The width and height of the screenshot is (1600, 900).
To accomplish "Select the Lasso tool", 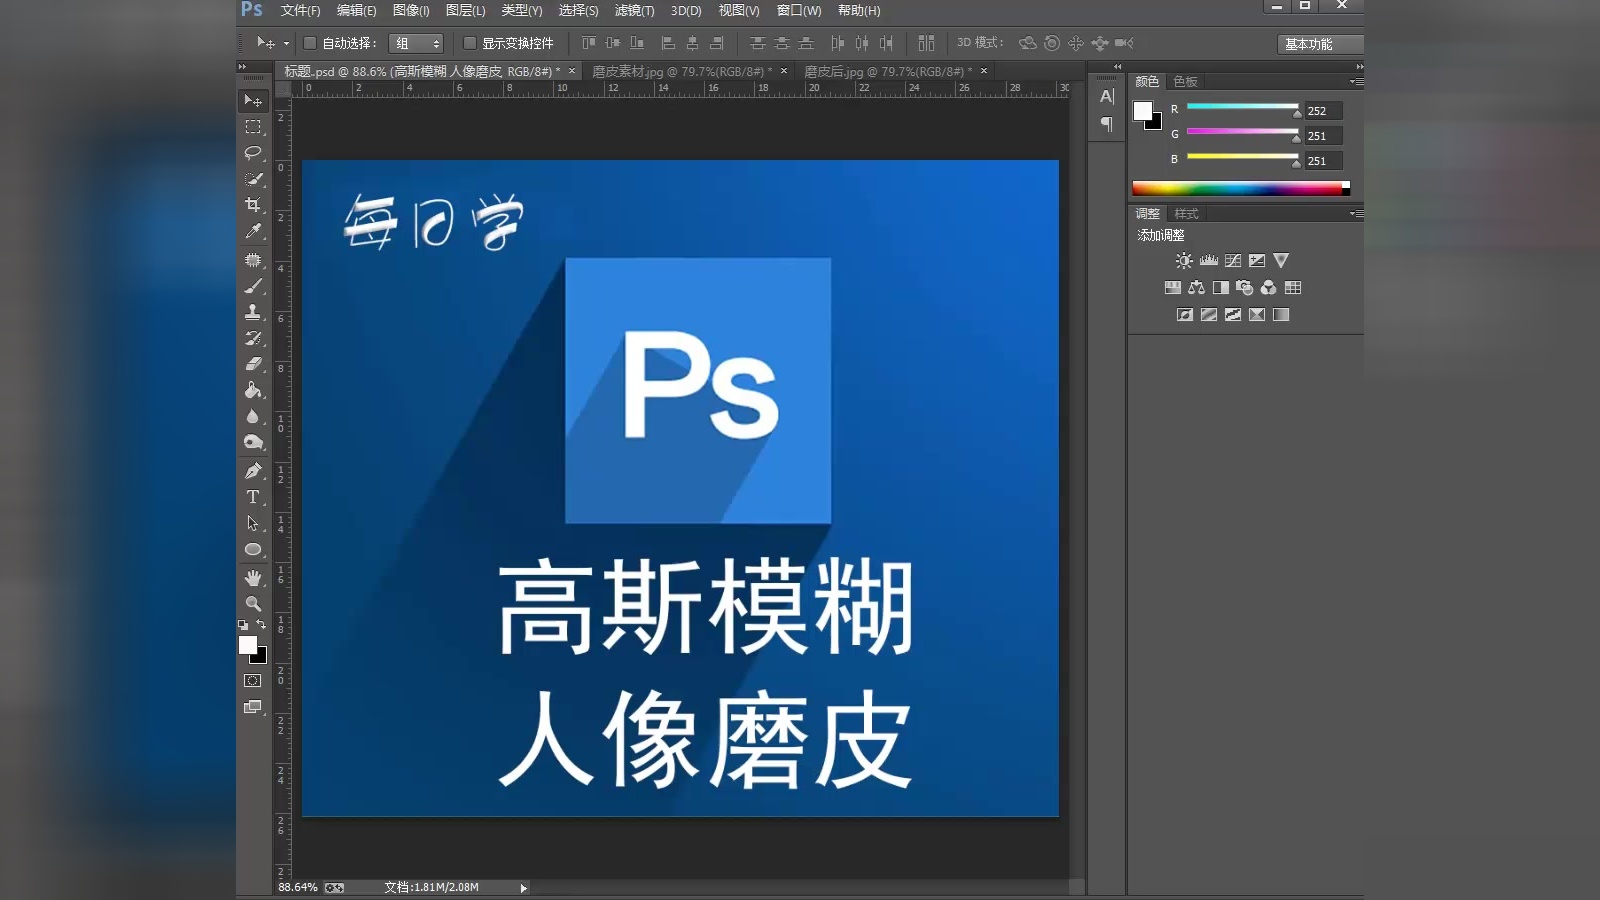I will (253, 153).
